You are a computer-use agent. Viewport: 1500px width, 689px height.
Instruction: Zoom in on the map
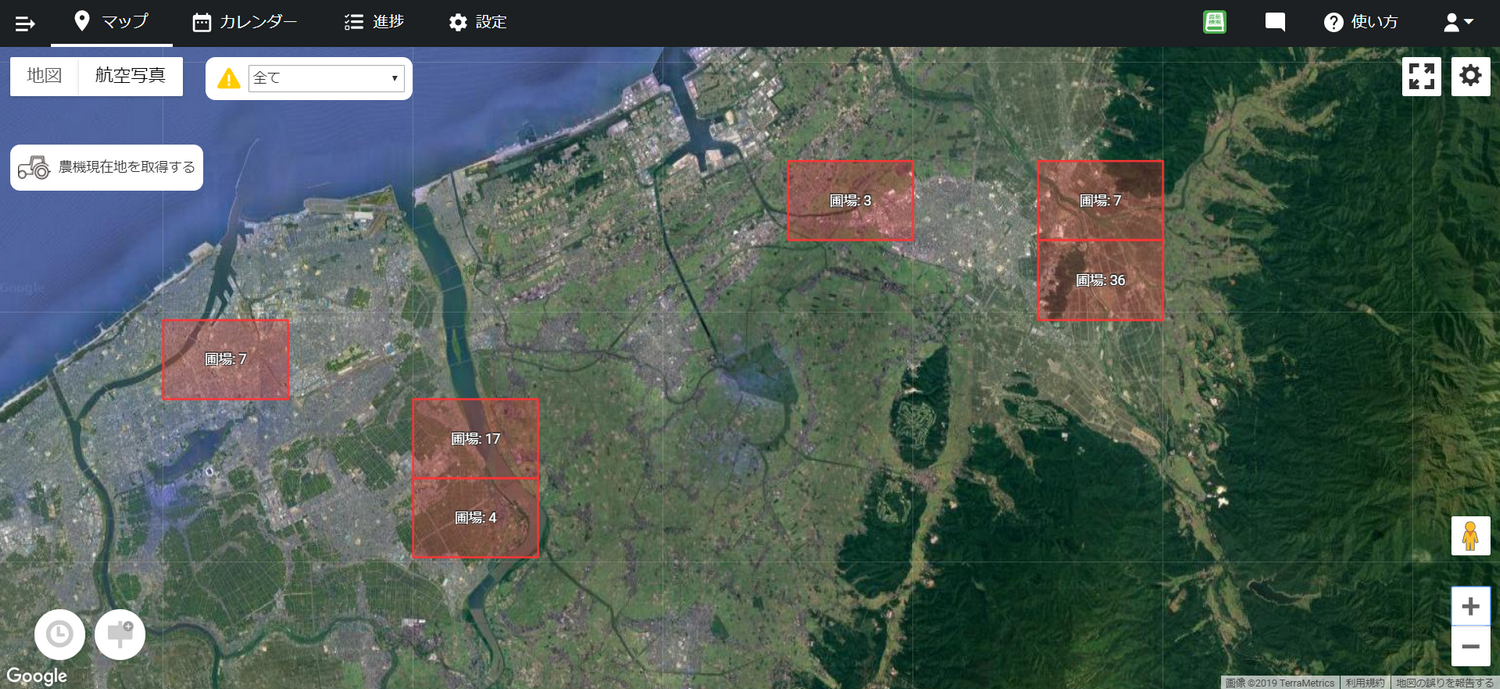click(1470, 606)
